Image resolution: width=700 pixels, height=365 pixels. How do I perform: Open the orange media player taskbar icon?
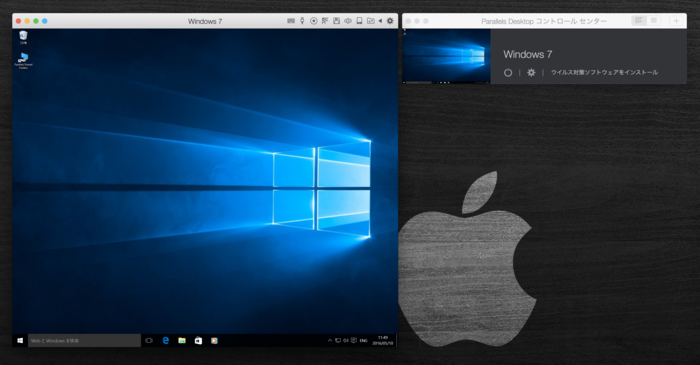pyautogui.click(x=214, y=340)
